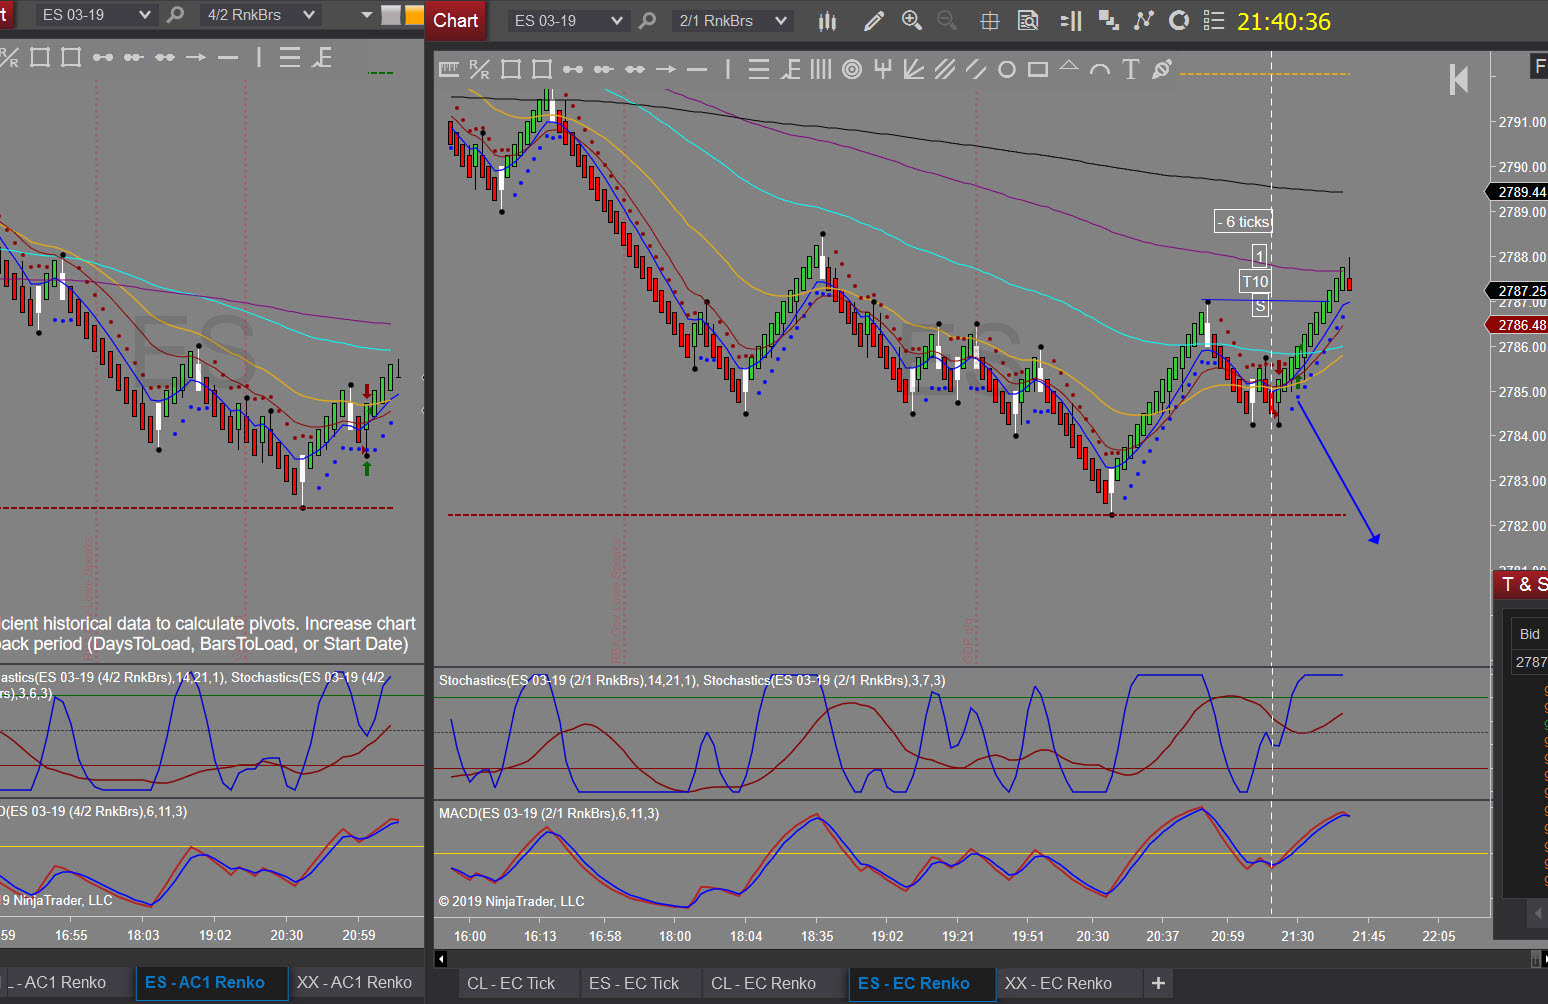Click the orange color swatch in left chart
The height and width of the screenshot is (1004, 1548).
414,15
